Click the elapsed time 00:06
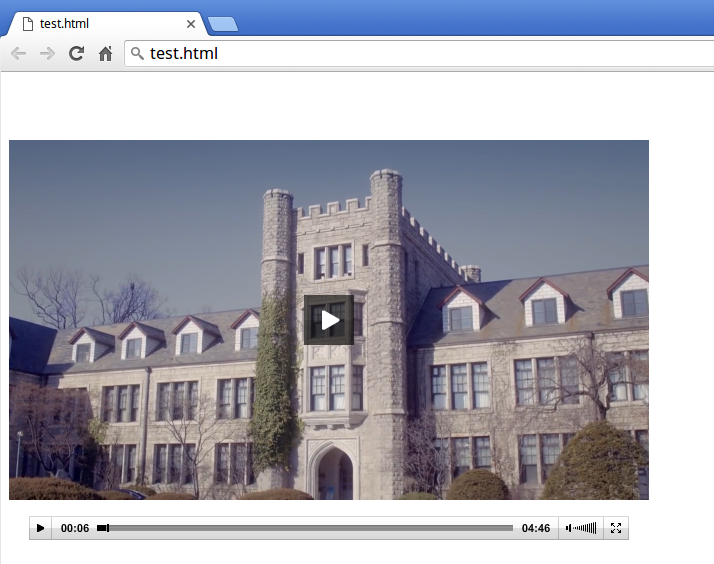The width and height of the screenshot is (714, 564). click(75, 528)
